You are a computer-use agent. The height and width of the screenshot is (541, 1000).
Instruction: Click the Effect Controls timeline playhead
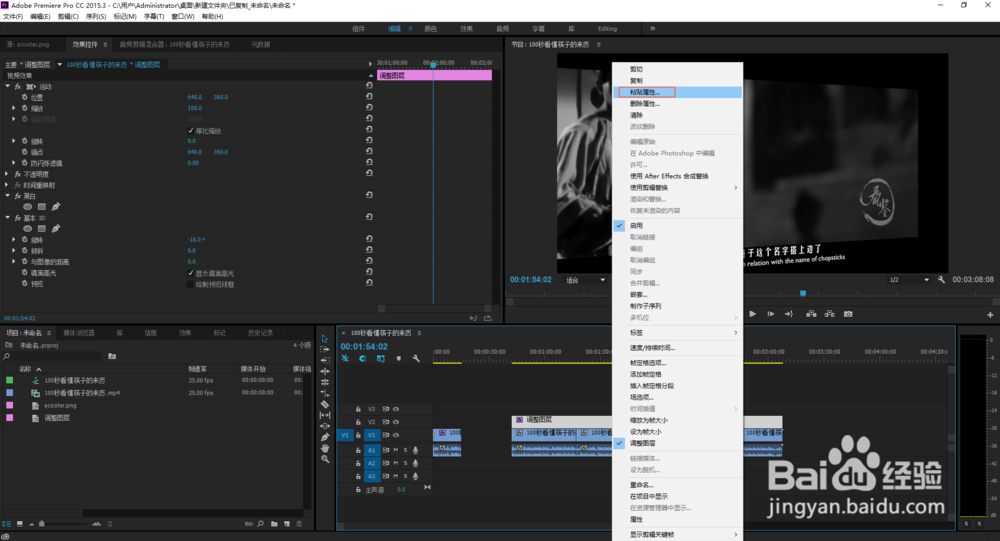coord(433,64)
